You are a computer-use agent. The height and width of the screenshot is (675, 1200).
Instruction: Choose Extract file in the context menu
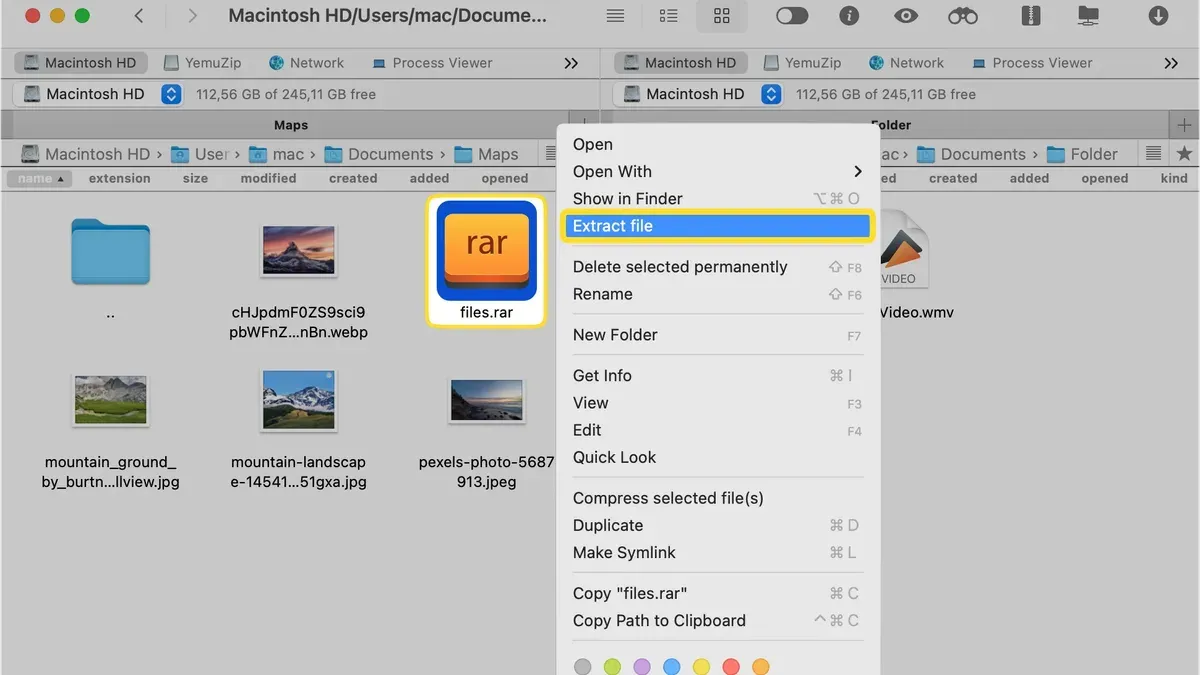718,226
